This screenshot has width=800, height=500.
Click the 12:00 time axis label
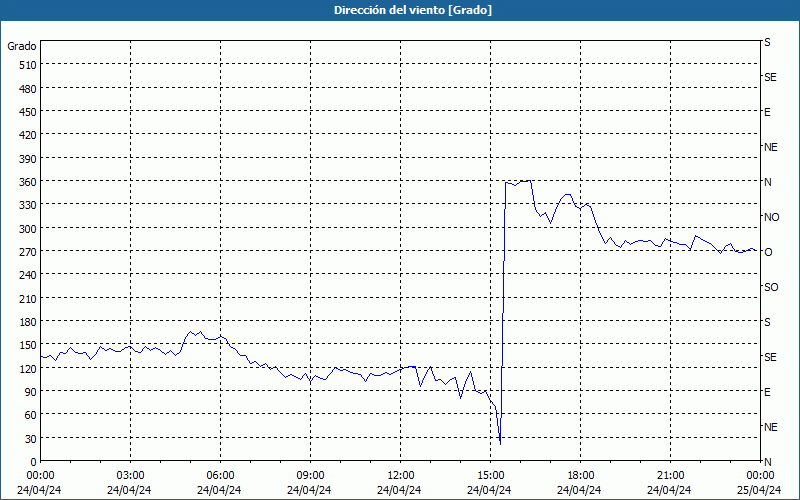[x=401, y=476]
